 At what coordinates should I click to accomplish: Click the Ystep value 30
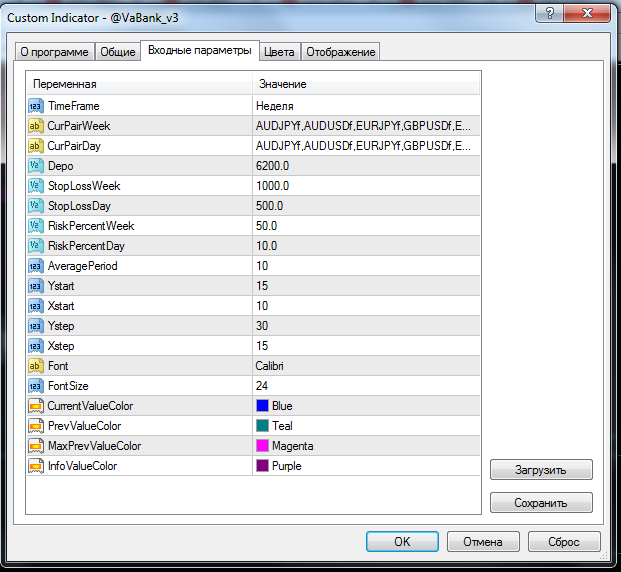tap(262, 326)
